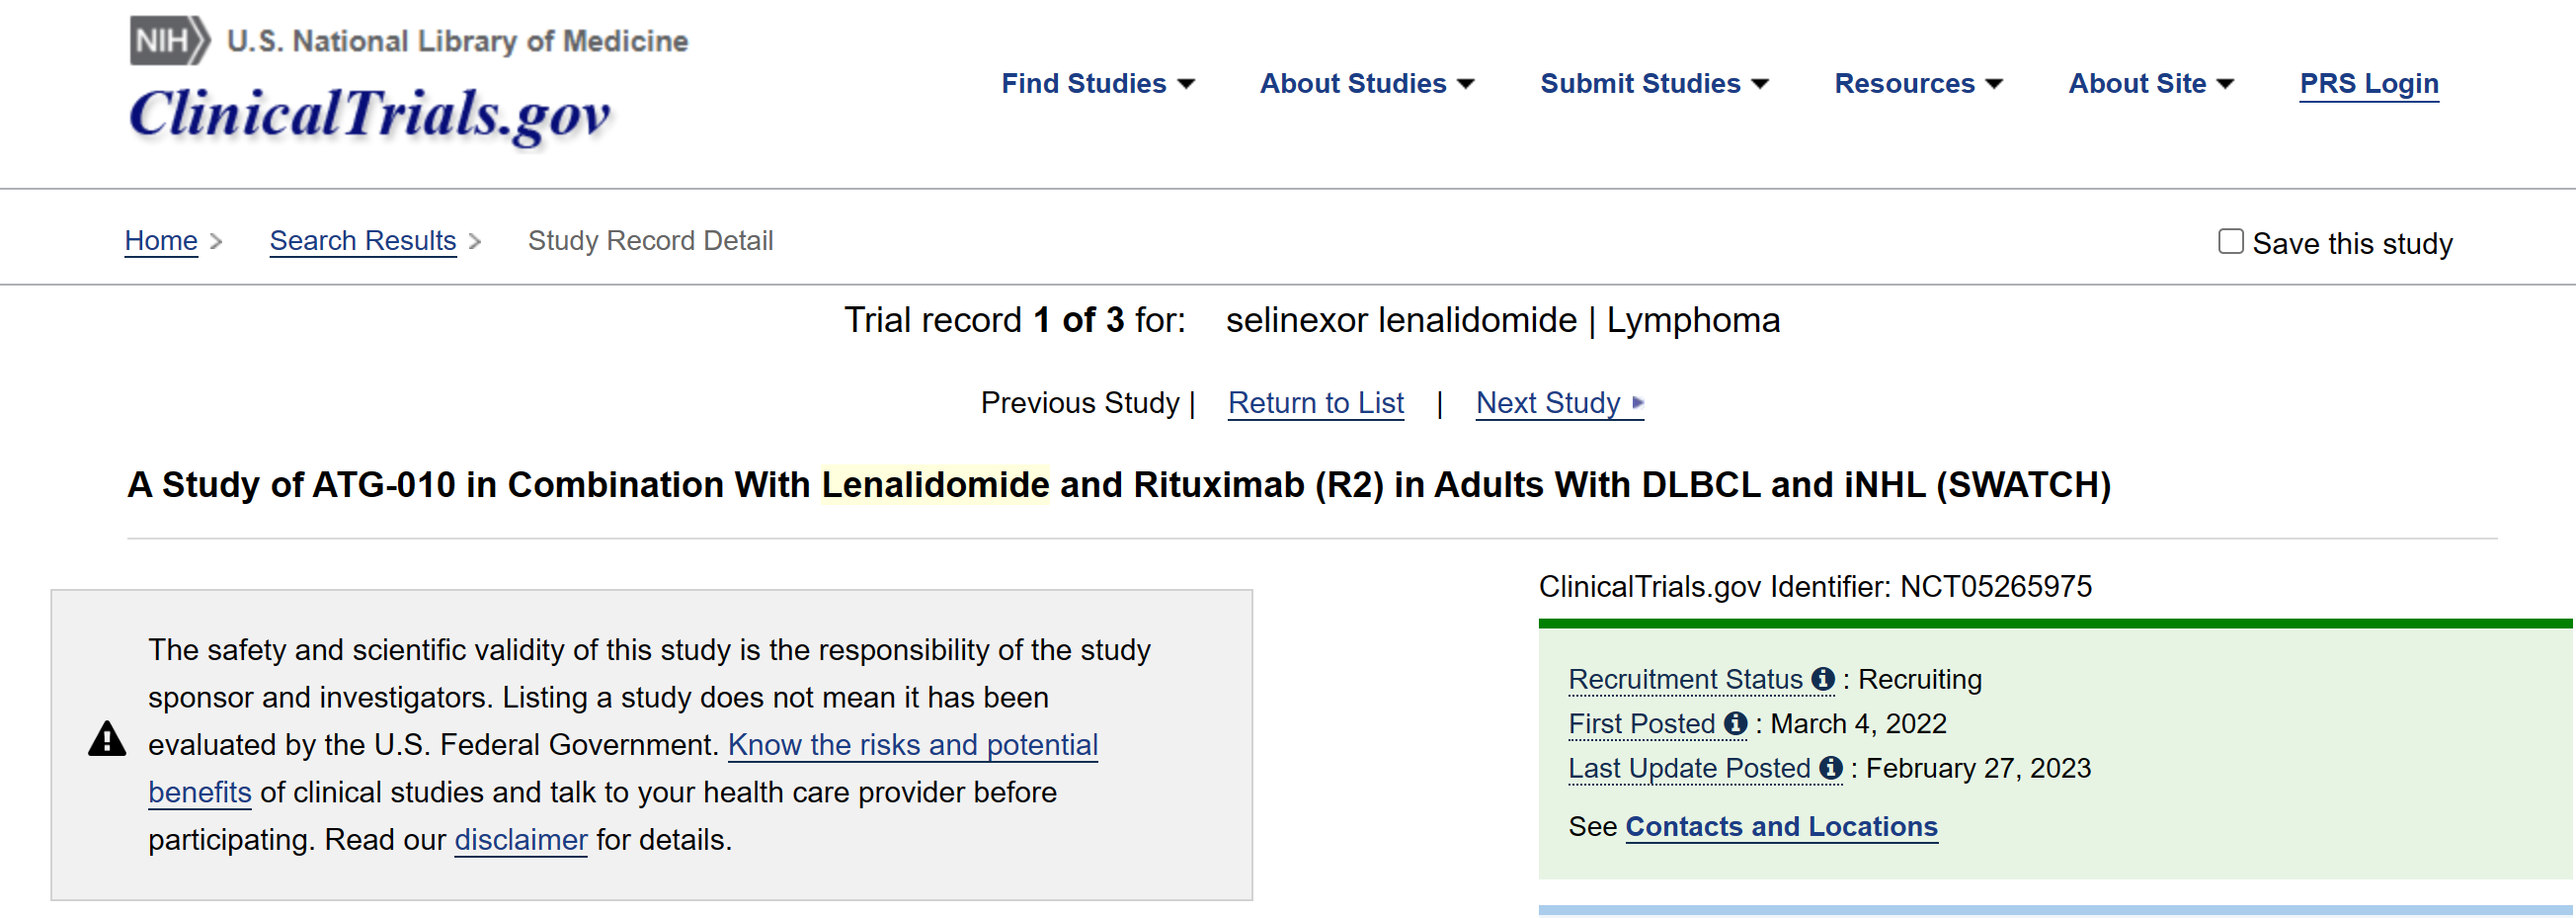
Task: Expand the About Studies dropdown
Action: pyautogui.click(x=1366, y=83)
